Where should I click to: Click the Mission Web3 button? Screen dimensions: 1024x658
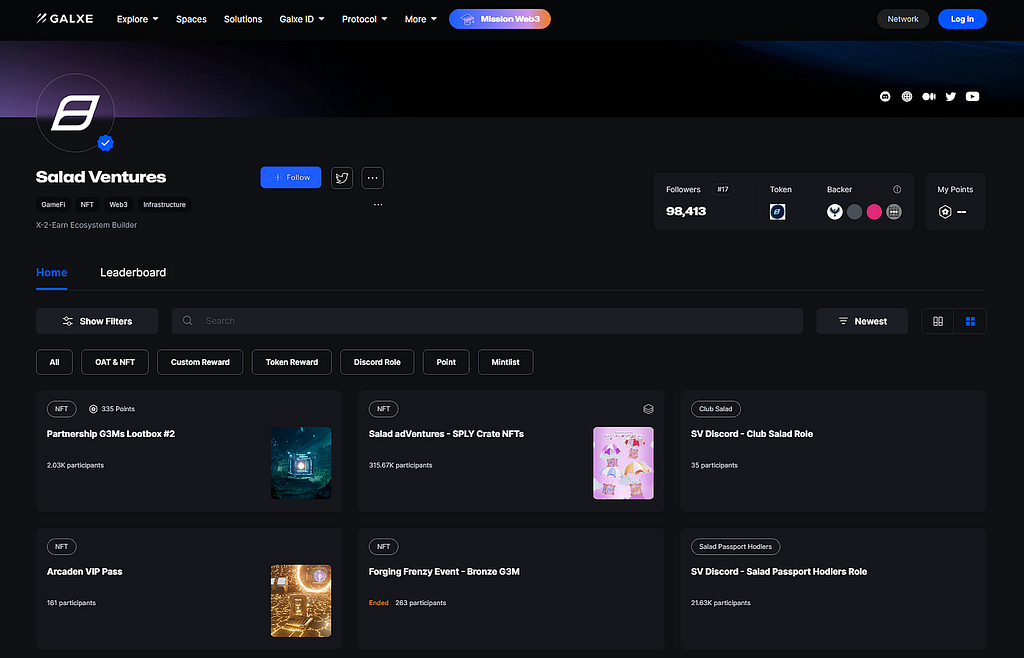[500, 19]
